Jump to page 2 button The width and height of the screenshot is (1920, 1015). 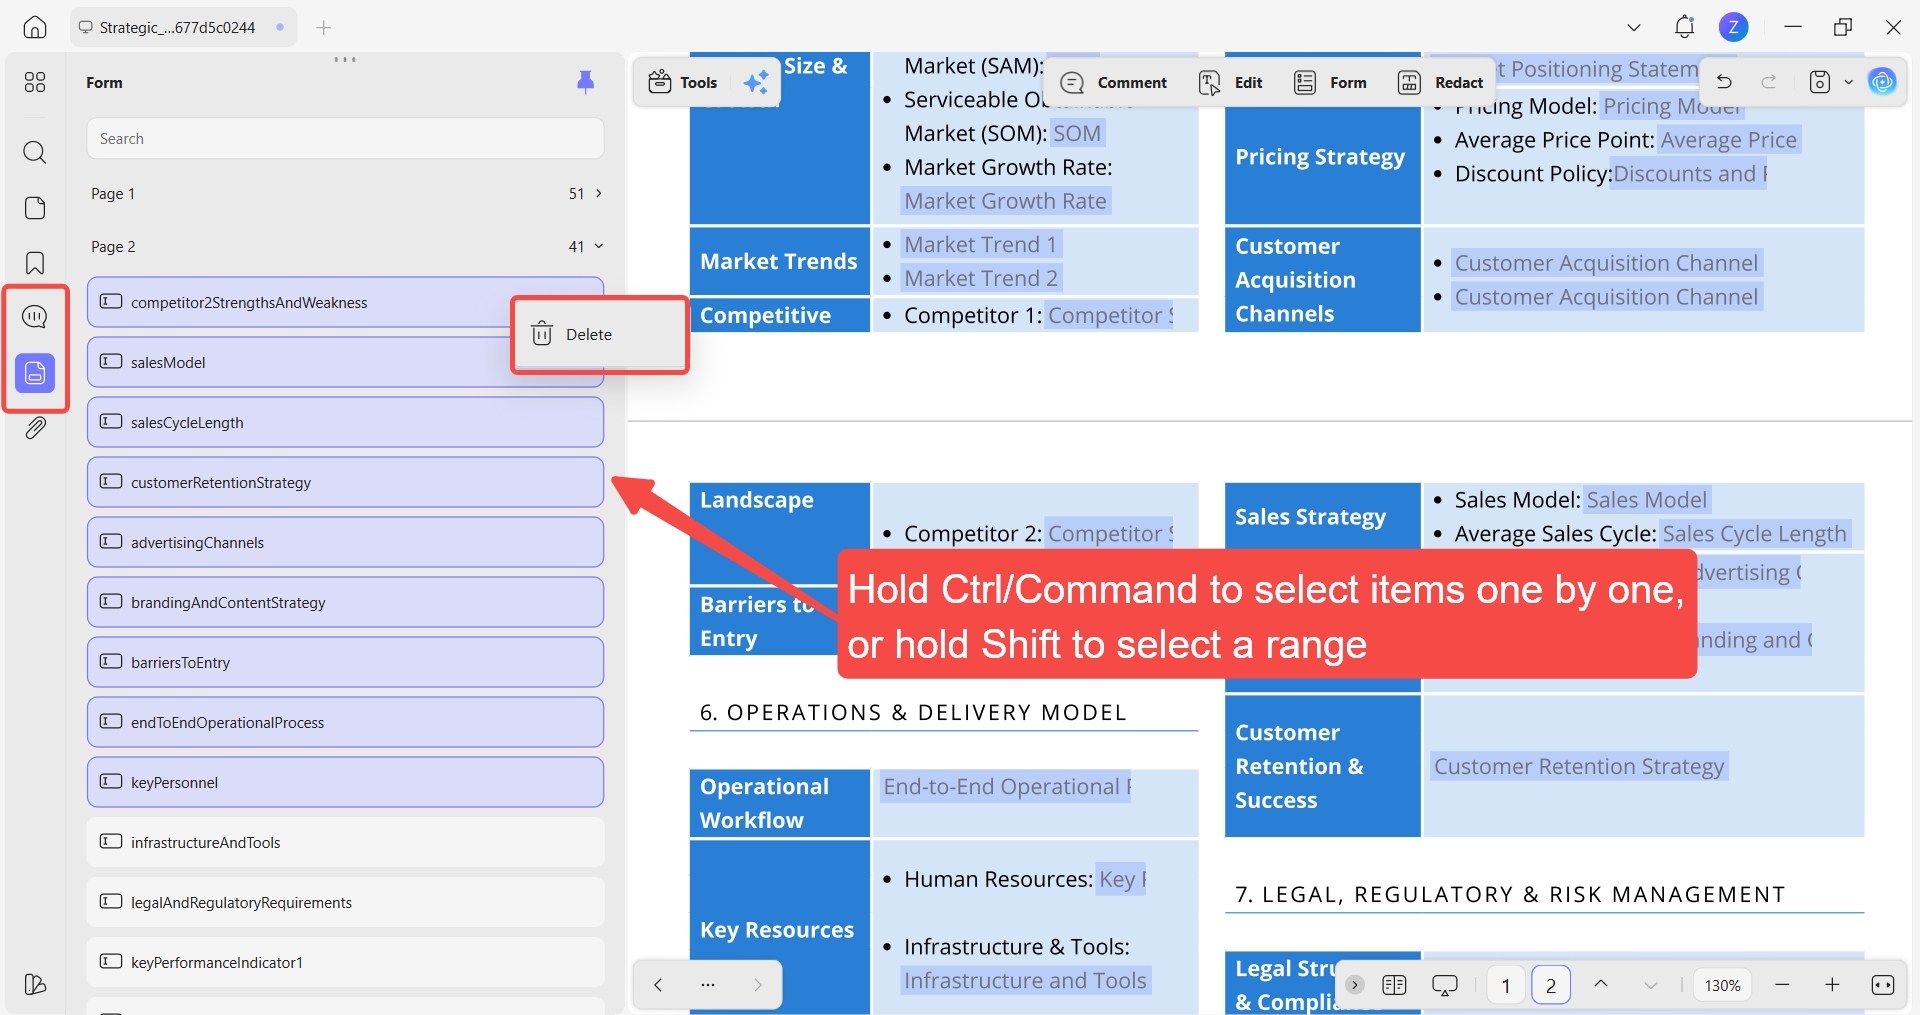click(1551, 985)
